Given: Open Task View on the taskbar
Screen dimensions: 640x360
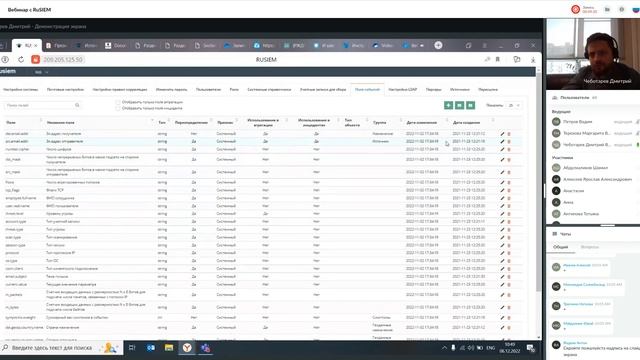Looking at the screenshot, I should click(x=132, y=348).
